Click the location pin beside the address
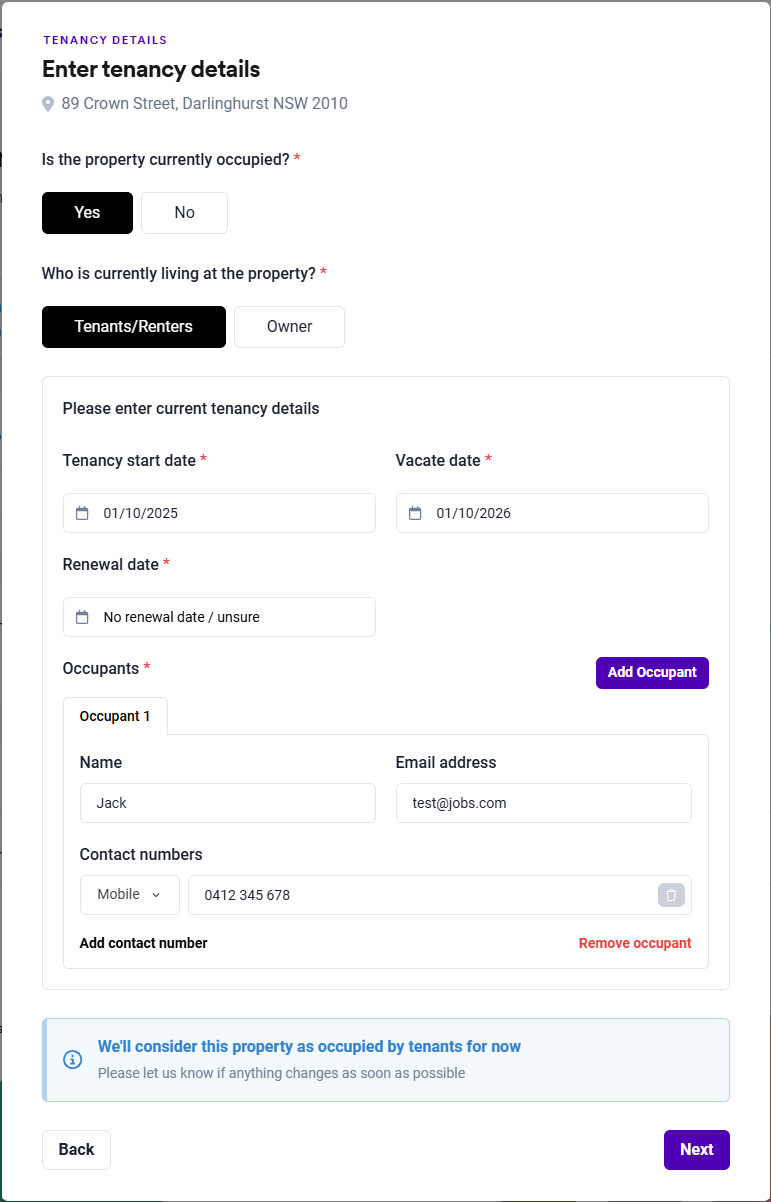This screenshot has height=1202, width=771. pyautogui.click(x=48, y=104)
